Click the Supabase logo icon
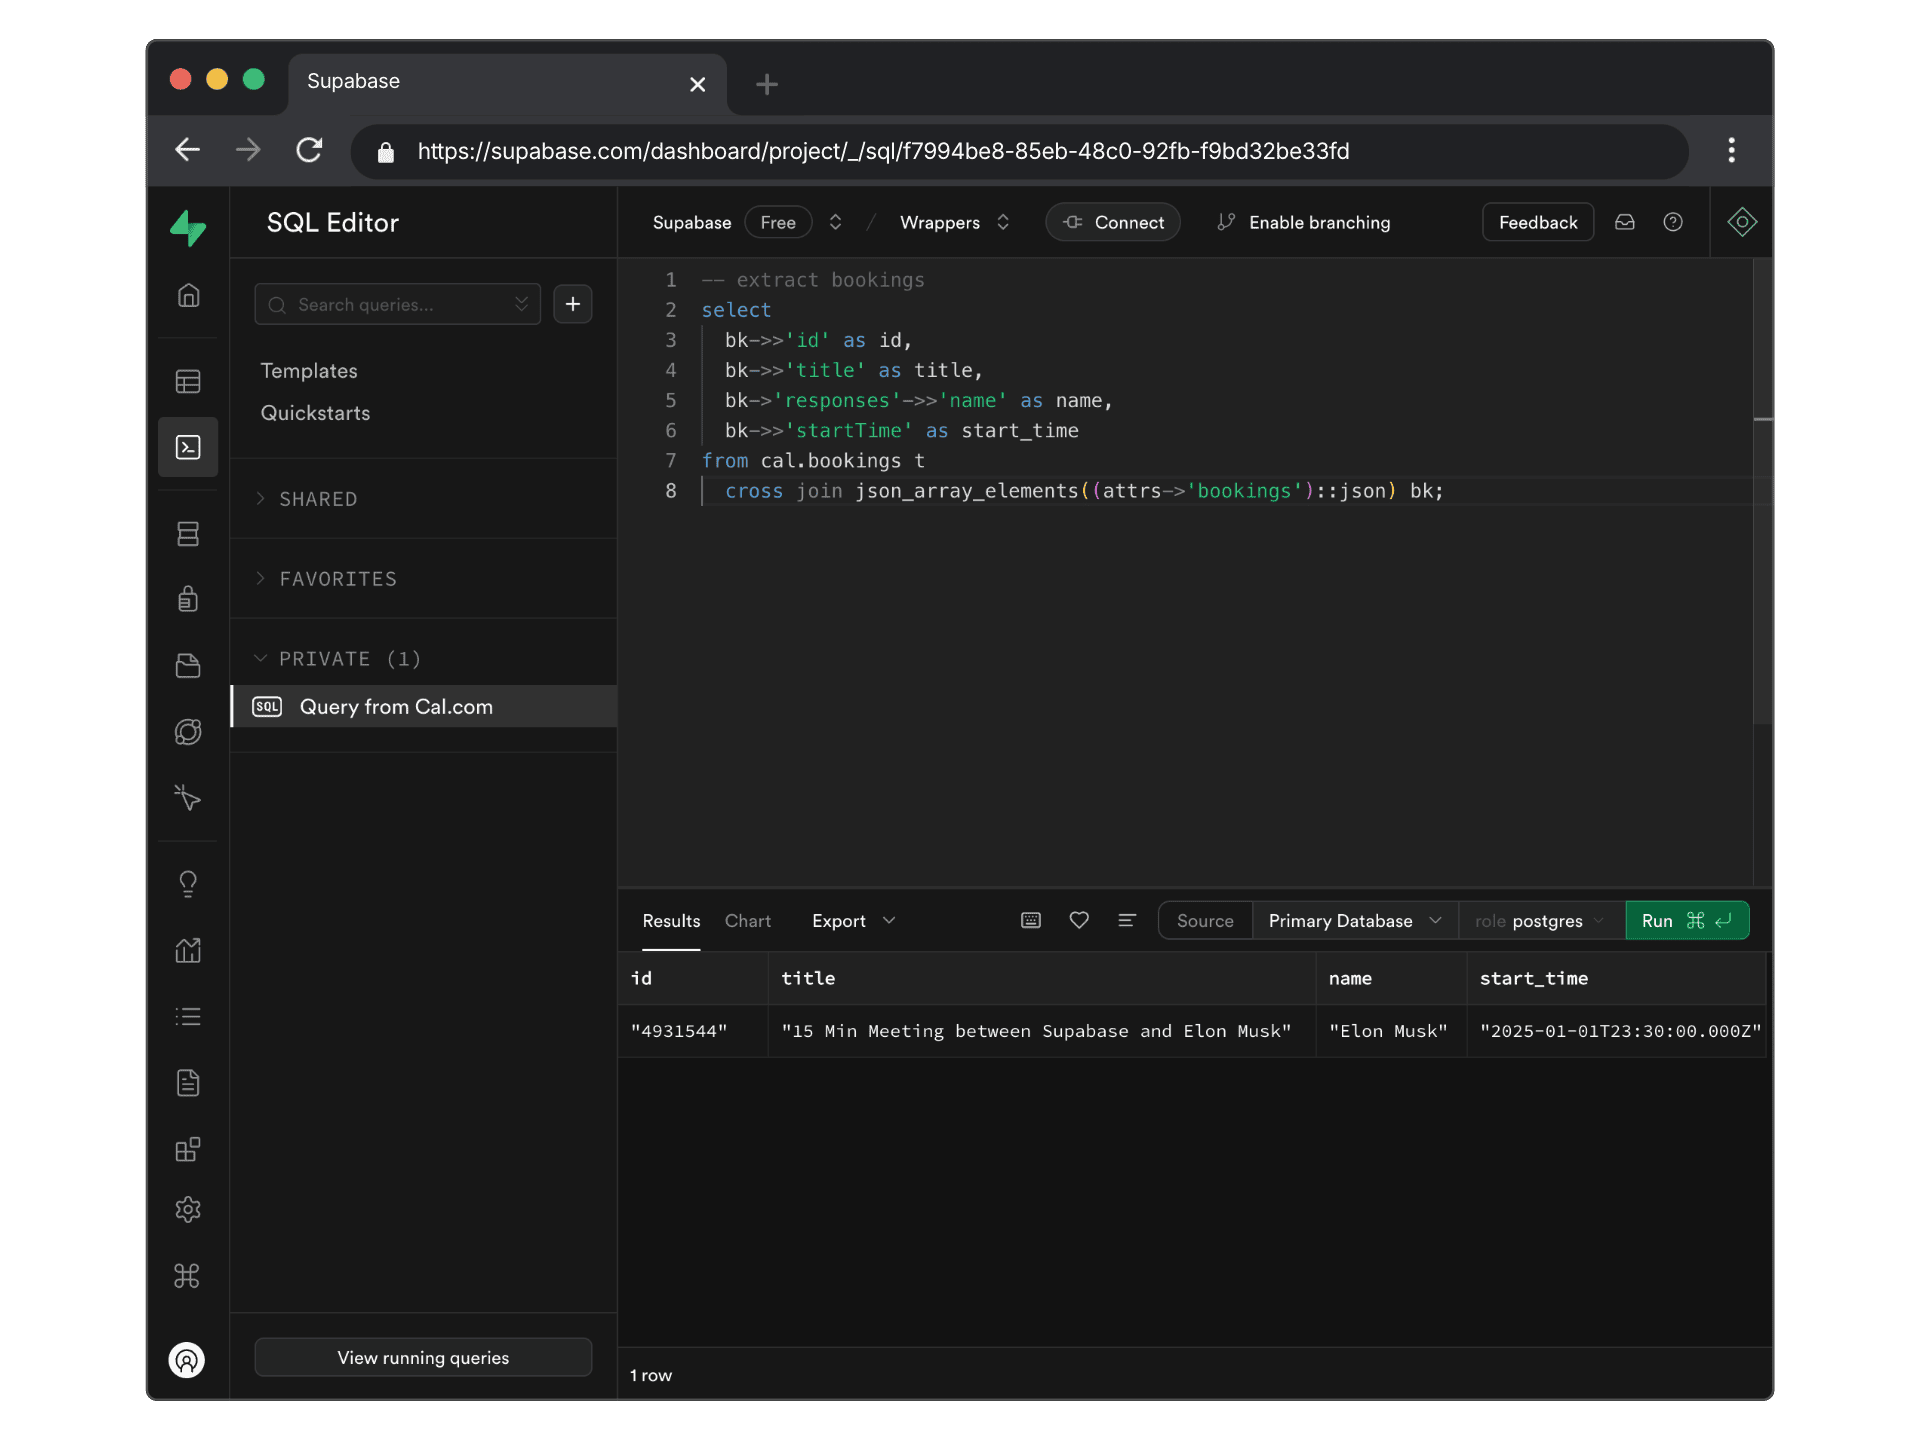 (188, 228)
